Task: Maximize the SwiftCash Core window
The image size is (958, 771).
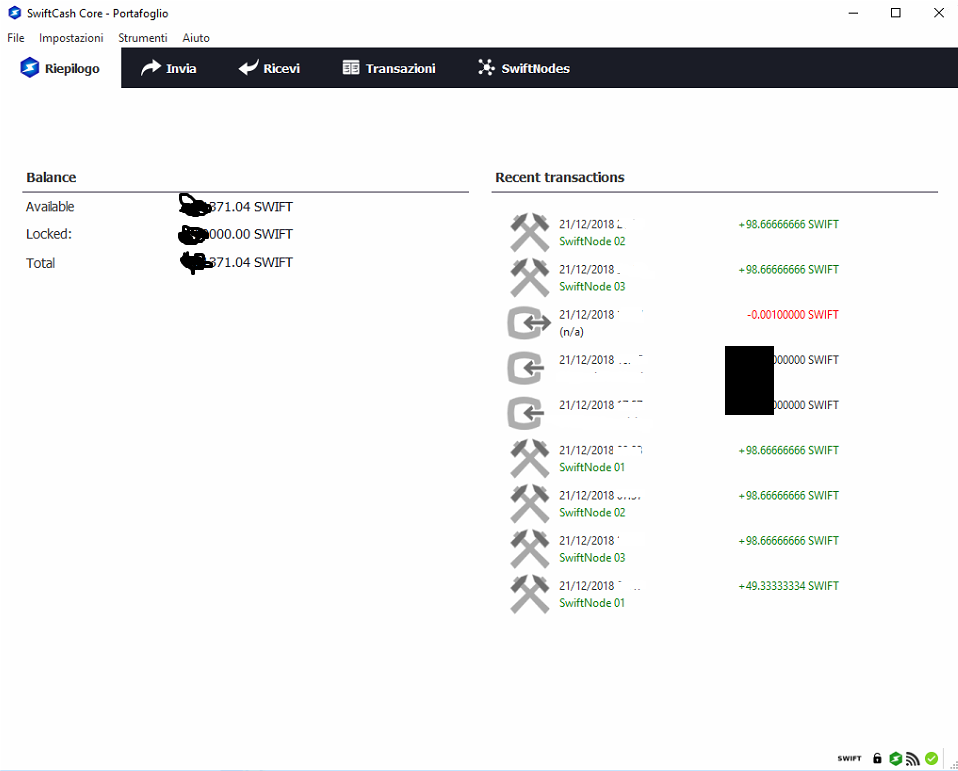Action: tap(896, 13)
